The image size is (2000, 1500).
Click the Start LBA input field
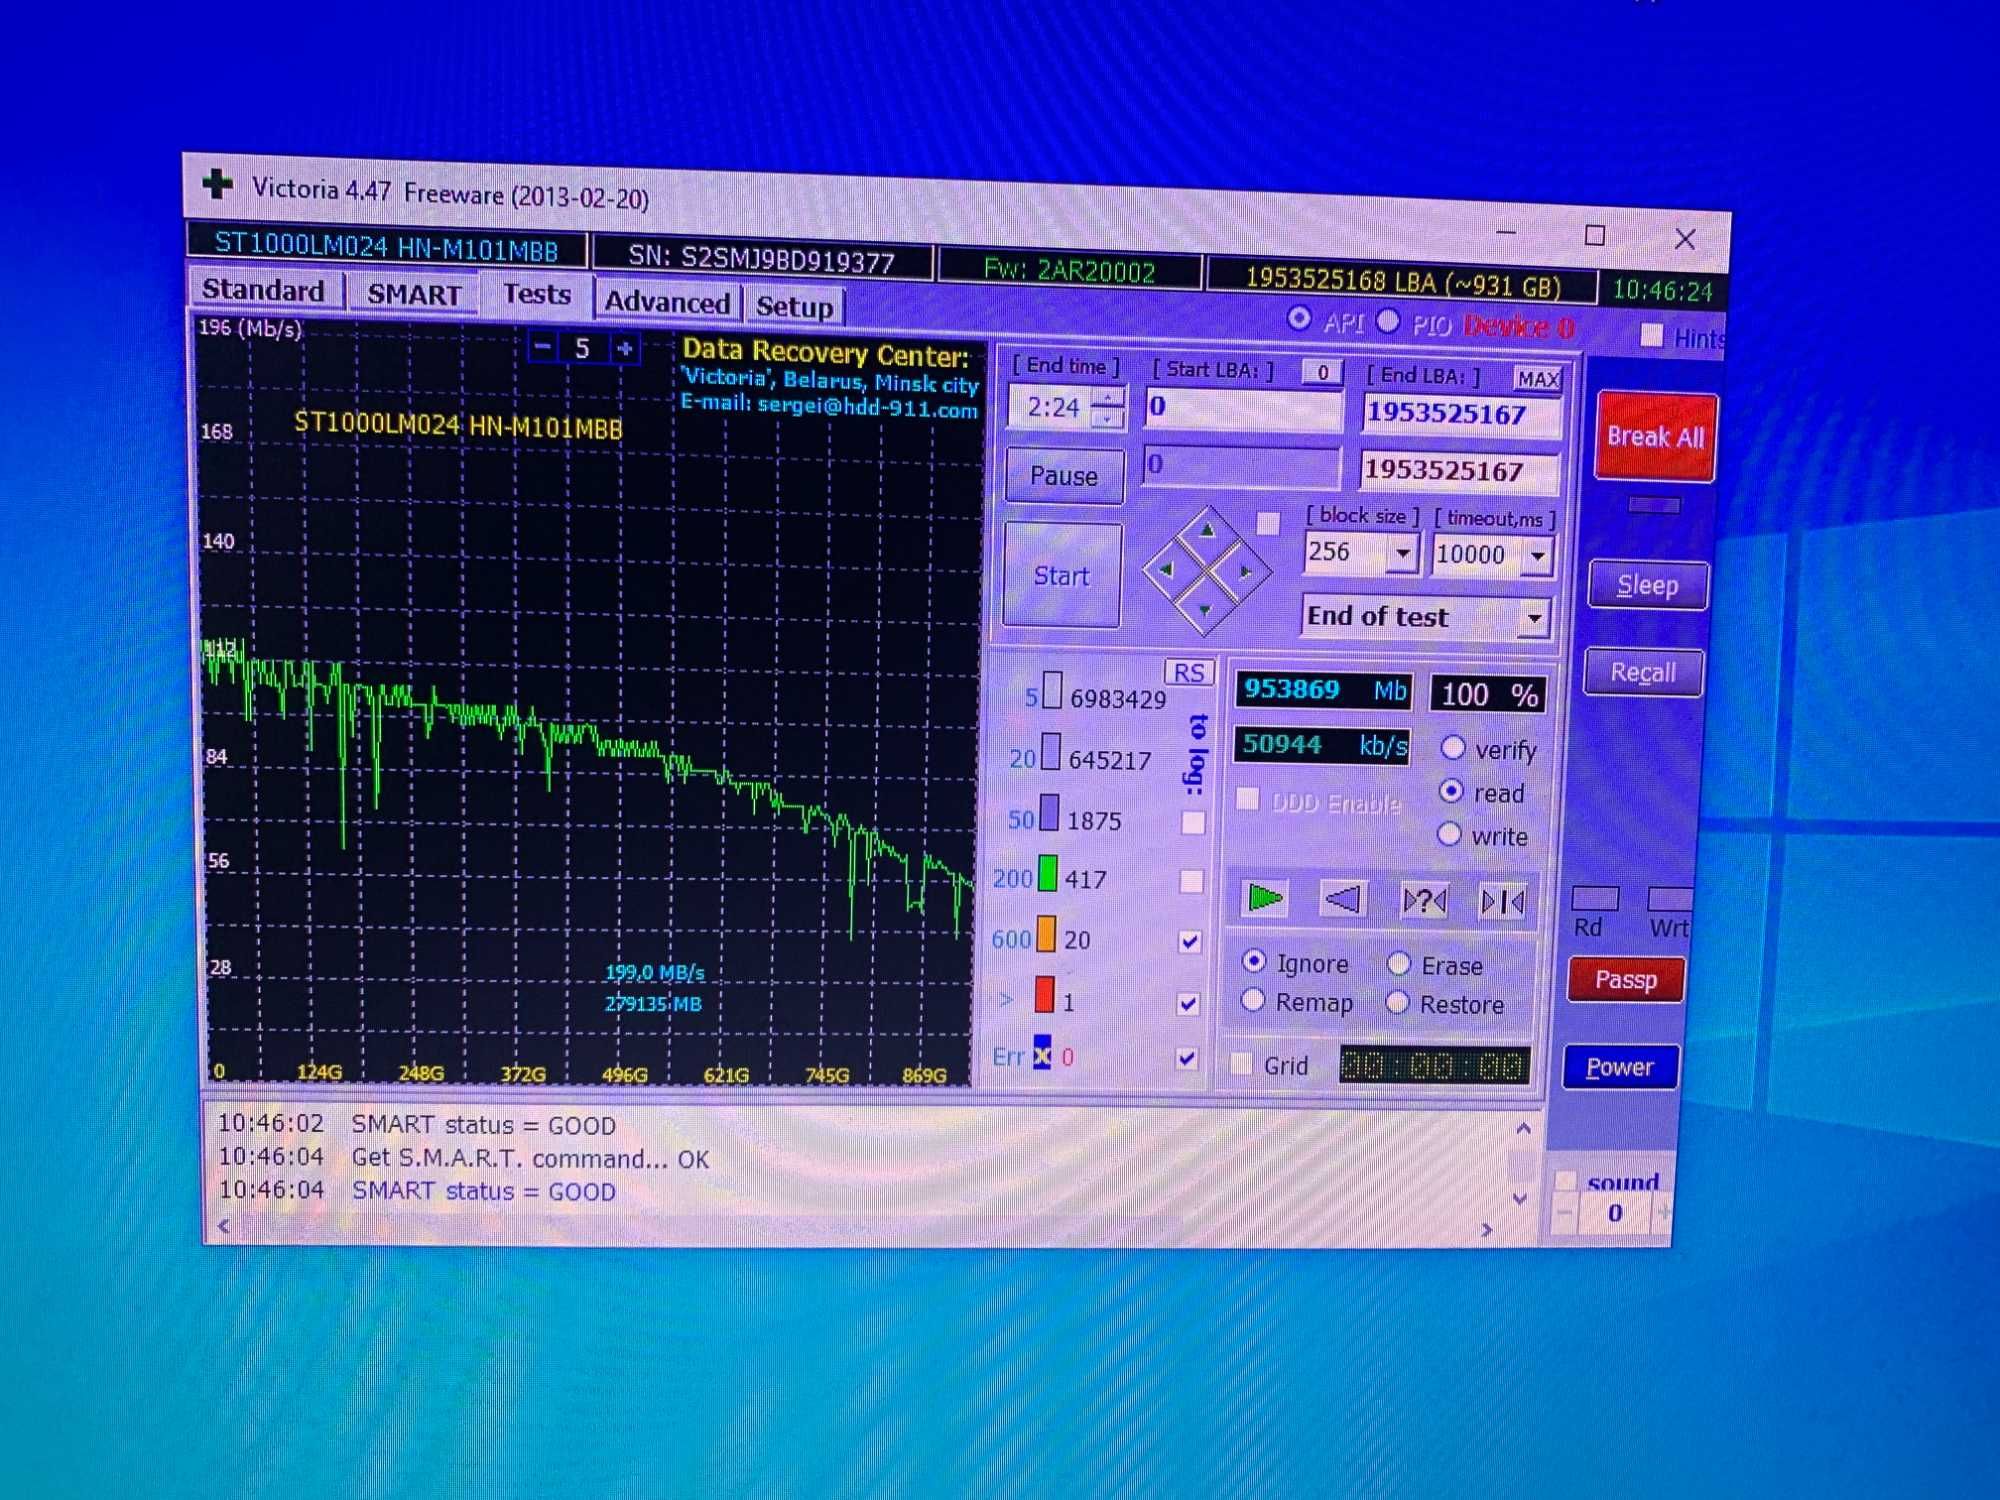click(1242, 408)
